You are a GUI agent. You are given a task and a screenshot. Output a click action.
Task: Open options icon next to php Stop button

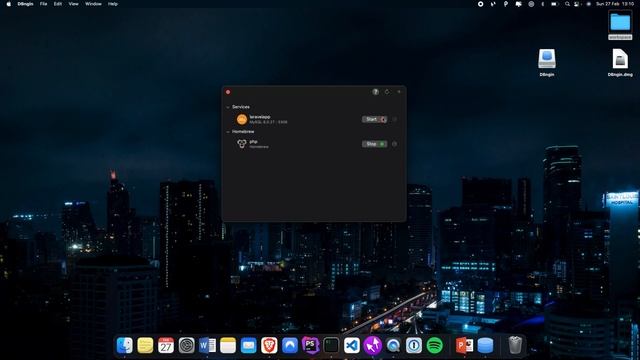(x=394, y=144)
